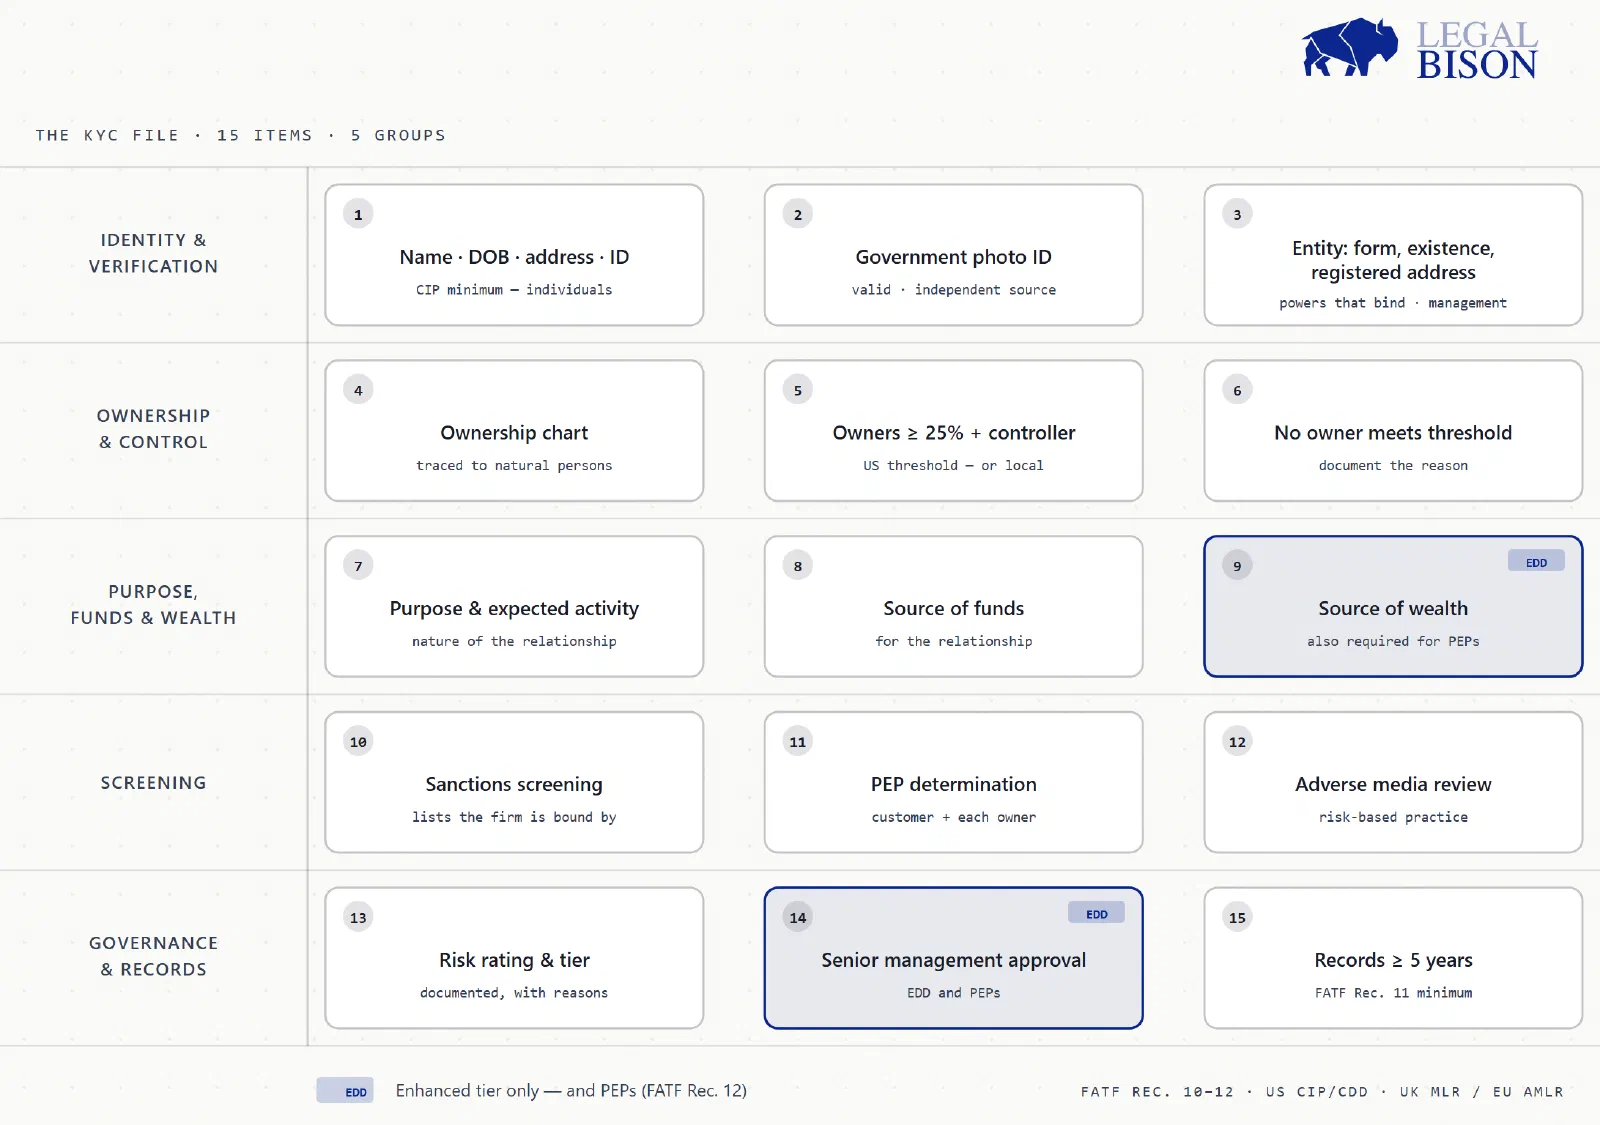Screen dimensions: 1600x1125
Task: Click the Sanctions screening card
Action: click(x=514, y=783)
